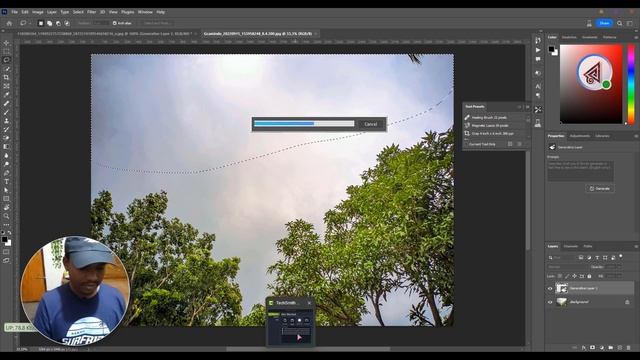Click the generative Prompt text field
Image resolution: width=640 pixels, height=360 pixels.
tap(580, 171)
